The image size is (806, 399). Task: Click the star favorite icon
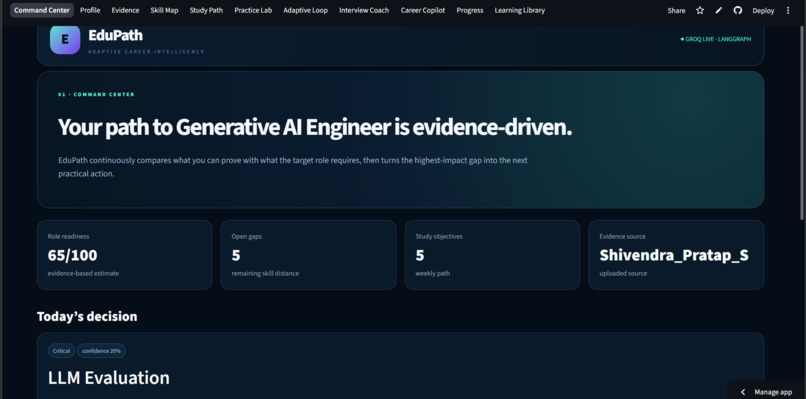tap(700, 10)
